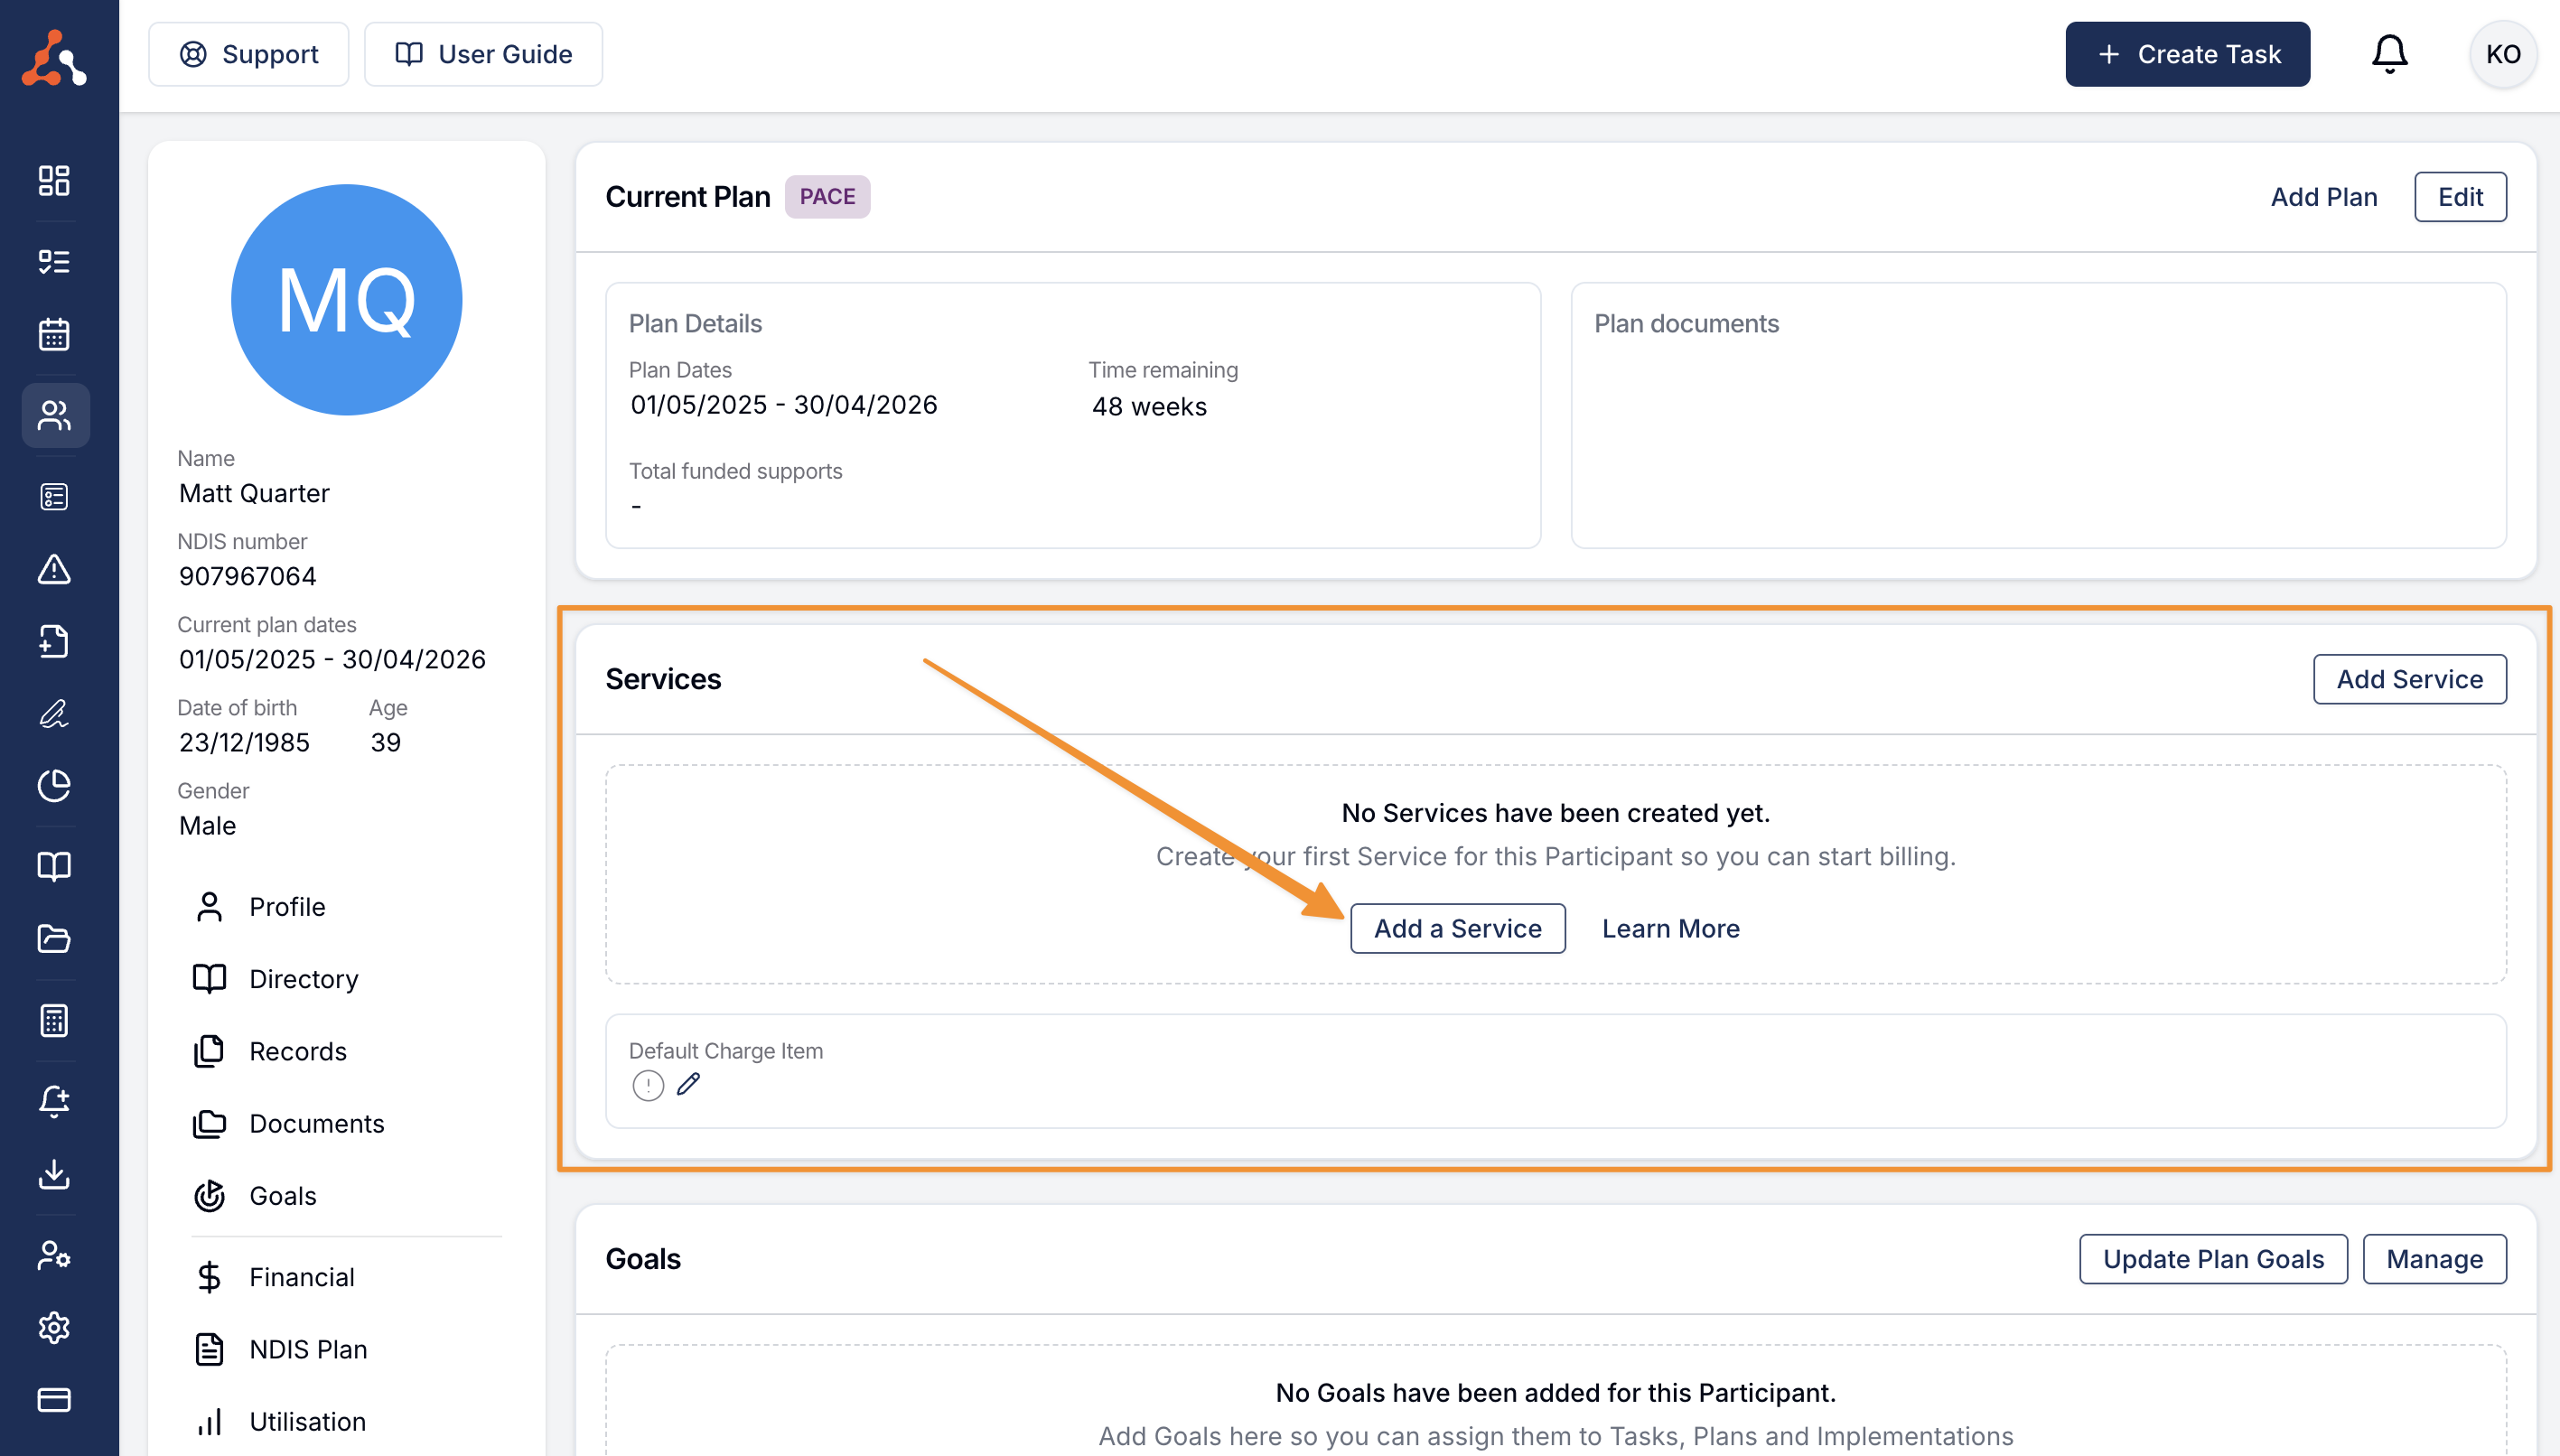Screen dimensions: 2560x1456
Task: Open the settings gear icon in sidebar
Action: [54, 1327]
